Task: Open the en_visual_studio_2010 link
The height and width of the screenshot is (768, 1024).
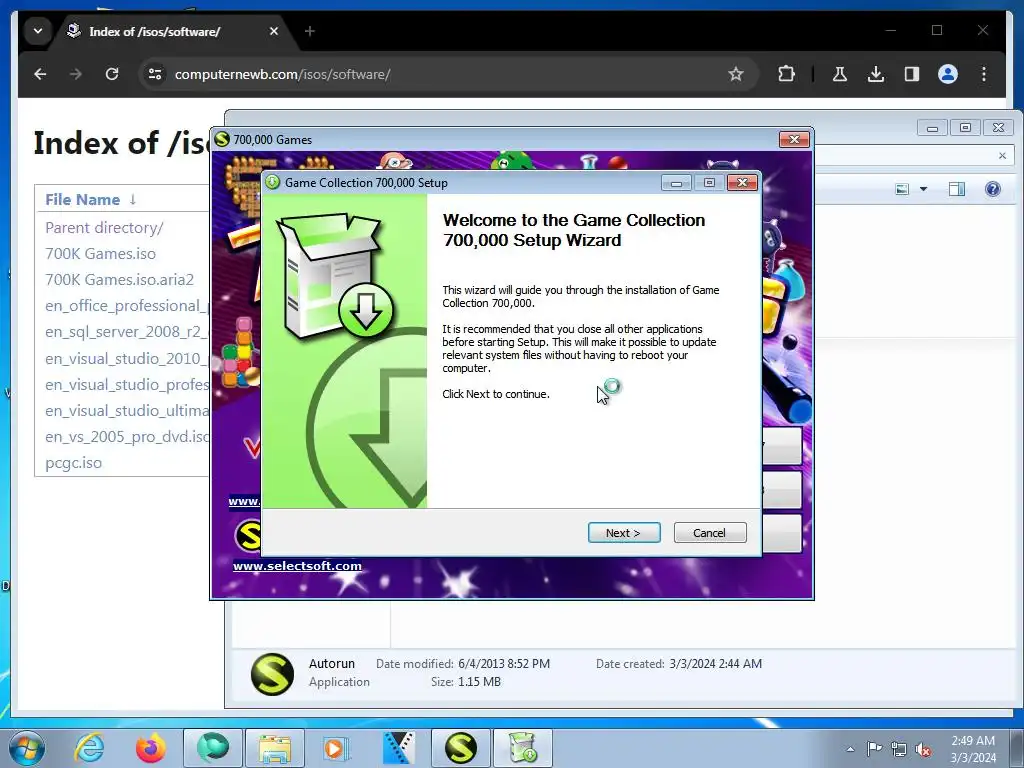Action: [x=127, y=359]
